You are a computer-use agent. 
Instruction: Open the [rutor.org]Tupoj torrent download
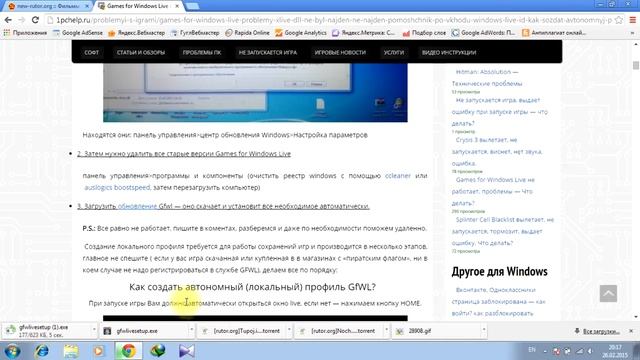242,331
